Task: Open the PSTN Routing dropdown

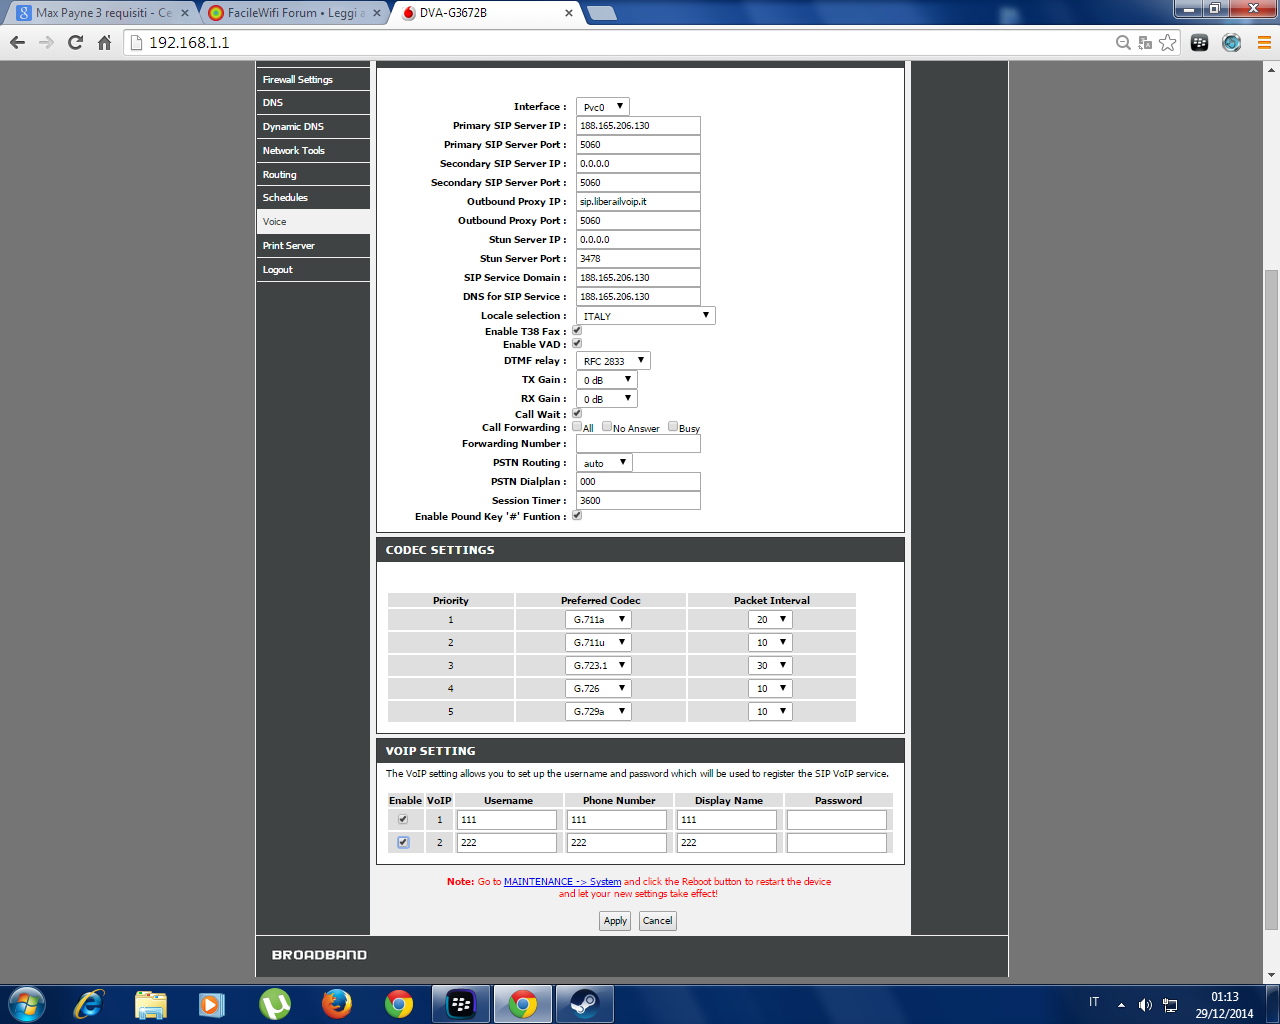Action: [604, 463]
